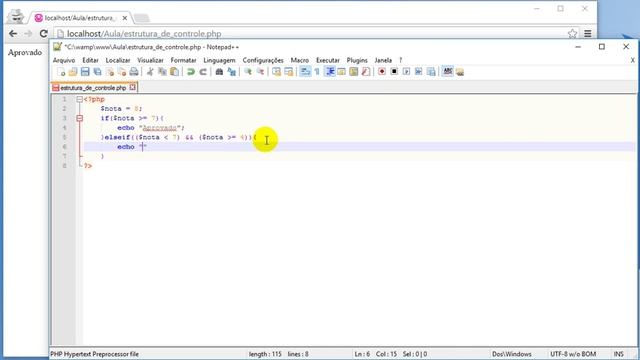Click the Chrome address bar URL
Screen dimensions: 640x360
[144, 34]
